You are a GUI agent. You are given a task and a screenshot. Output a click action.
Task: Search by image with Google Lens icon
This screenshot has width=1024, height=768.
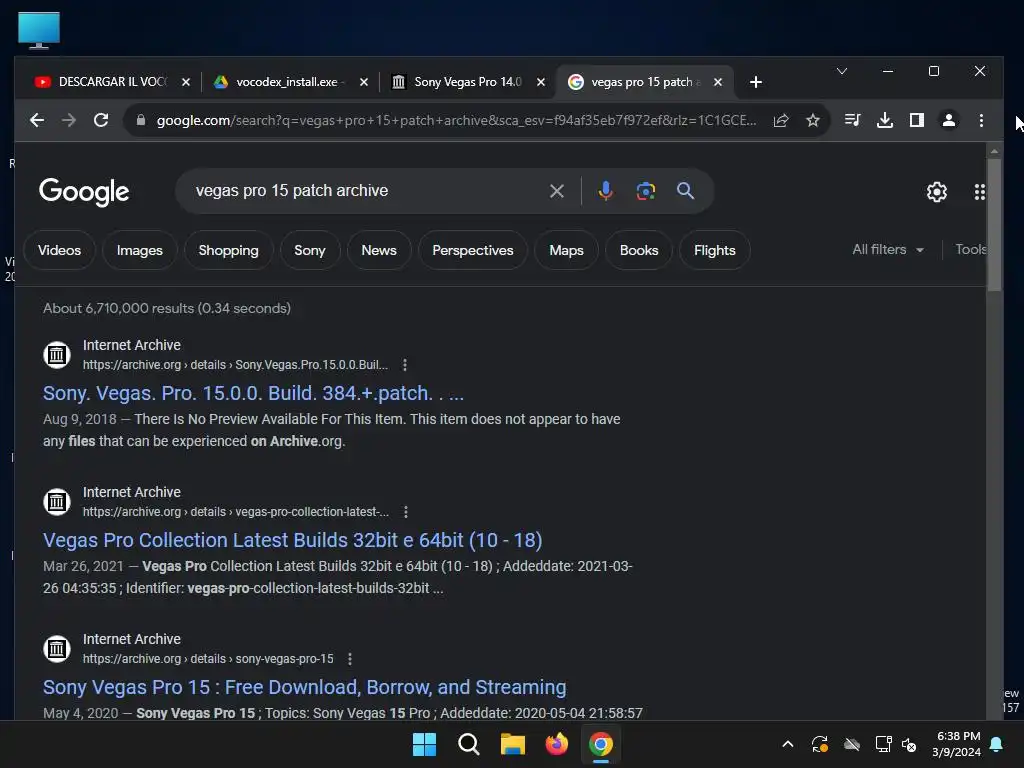click(645, 191)
